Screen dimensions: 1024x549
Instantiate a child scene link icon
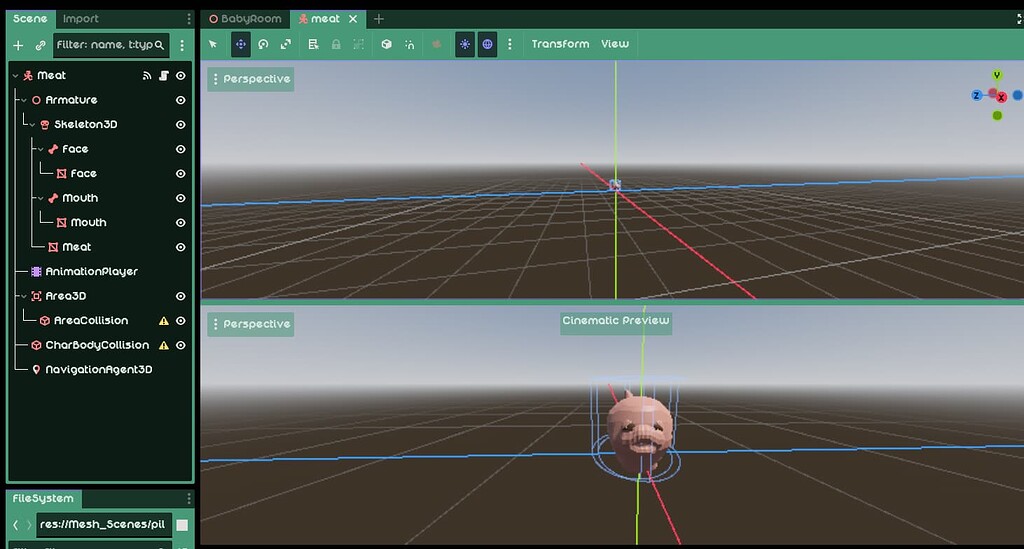[40, 45]
